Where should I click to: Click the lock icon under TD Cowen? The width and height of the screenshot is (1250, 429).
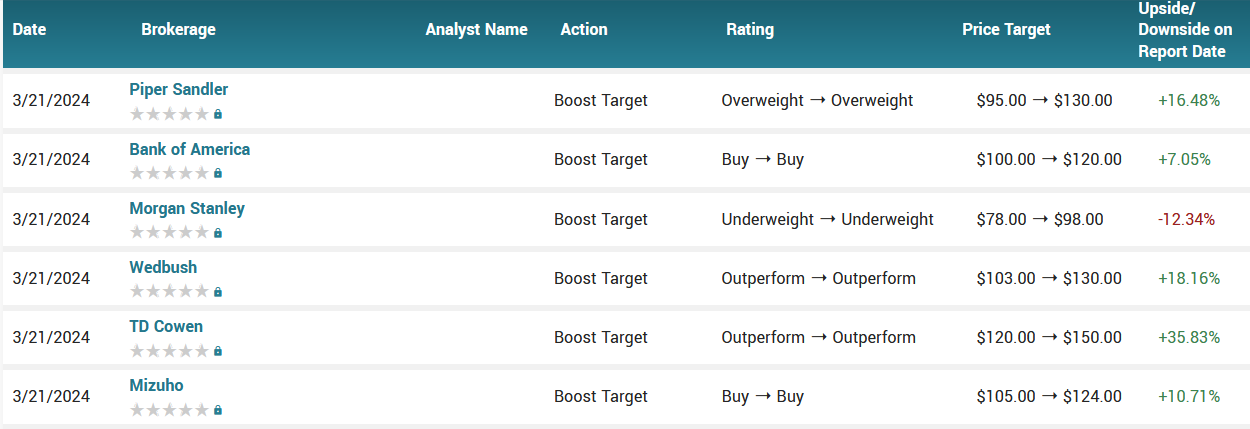[218, 351]
